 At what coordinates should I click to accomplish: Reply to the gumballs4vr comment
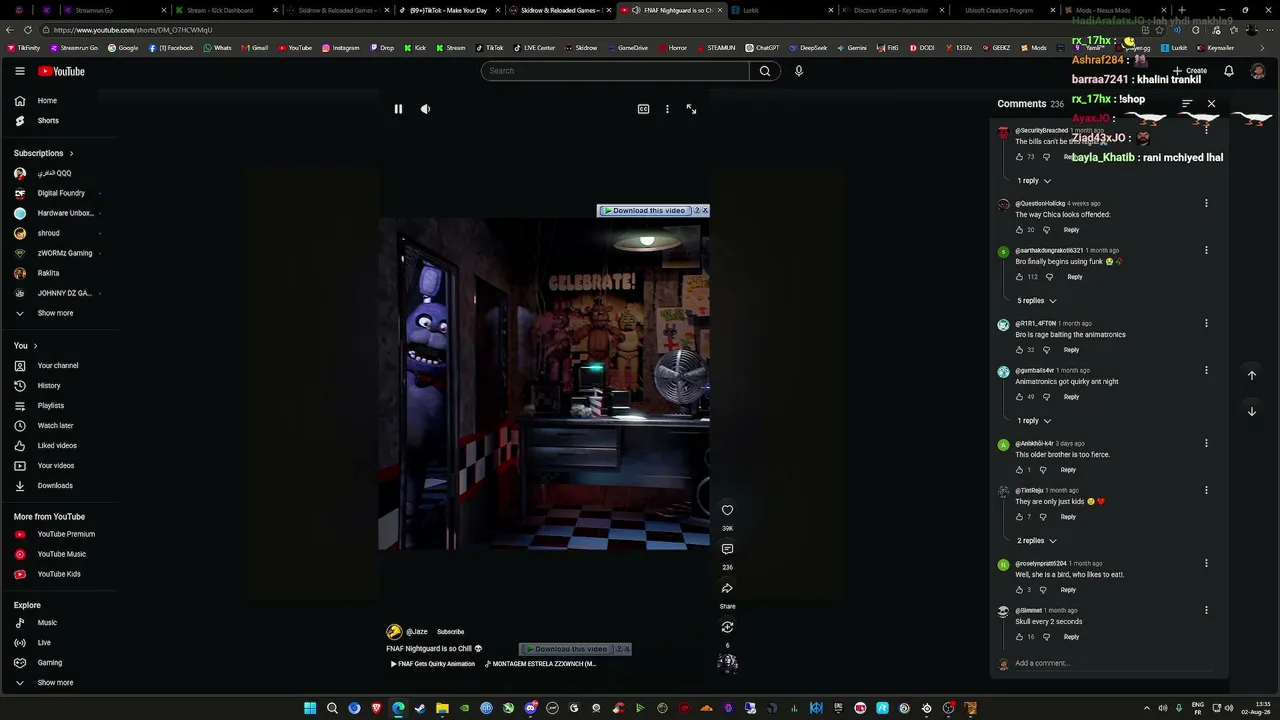click(x=1071, y=397)
